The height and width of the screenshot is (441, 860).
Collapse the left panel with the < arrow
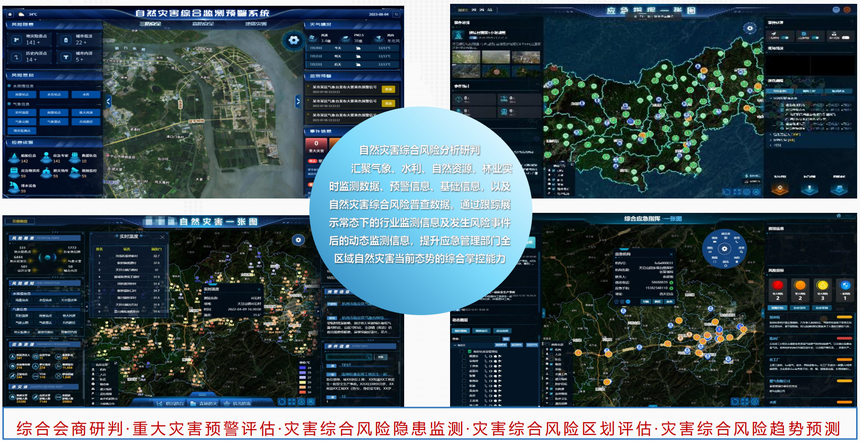click(108, 101)
